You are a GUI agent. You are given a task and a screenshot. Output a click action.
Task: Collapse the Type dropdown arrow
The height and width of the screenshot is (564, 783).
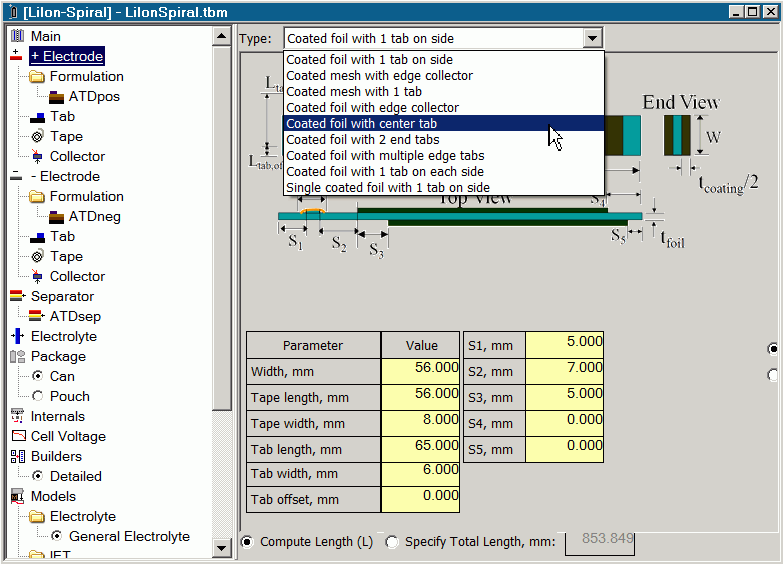tap(593, 38)
